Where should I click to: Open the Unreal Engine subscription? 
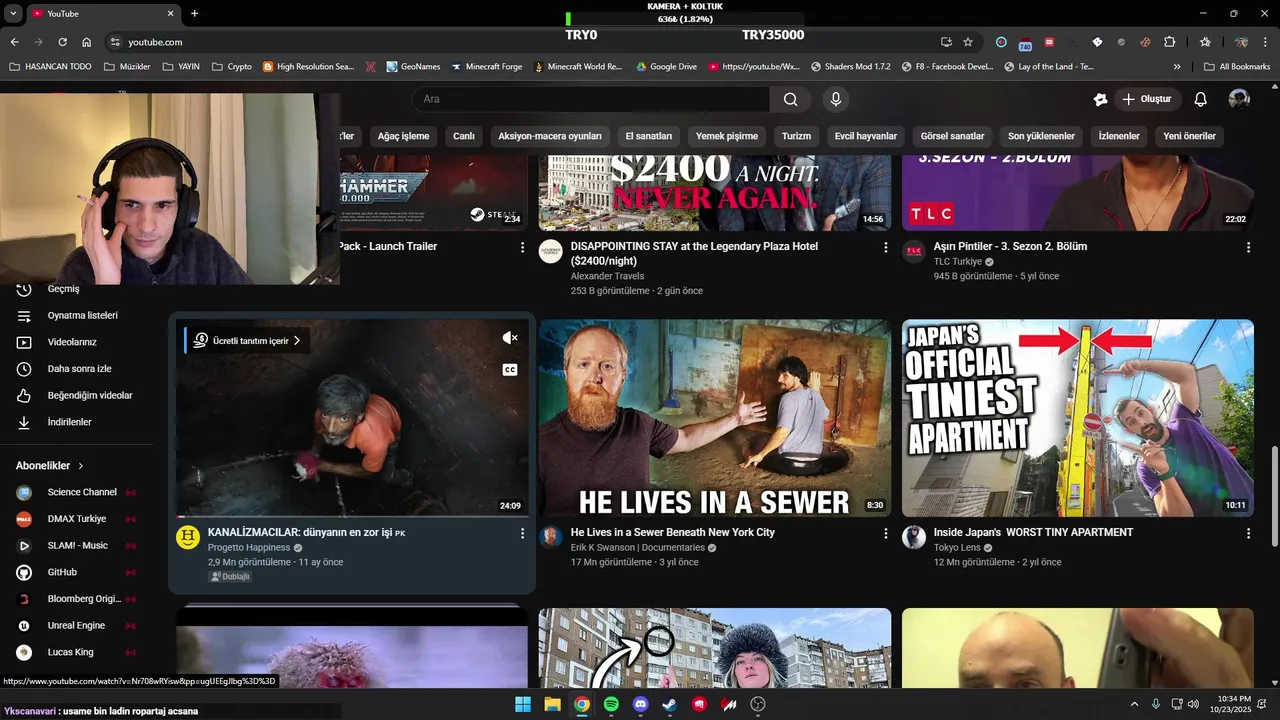(76, 625)
